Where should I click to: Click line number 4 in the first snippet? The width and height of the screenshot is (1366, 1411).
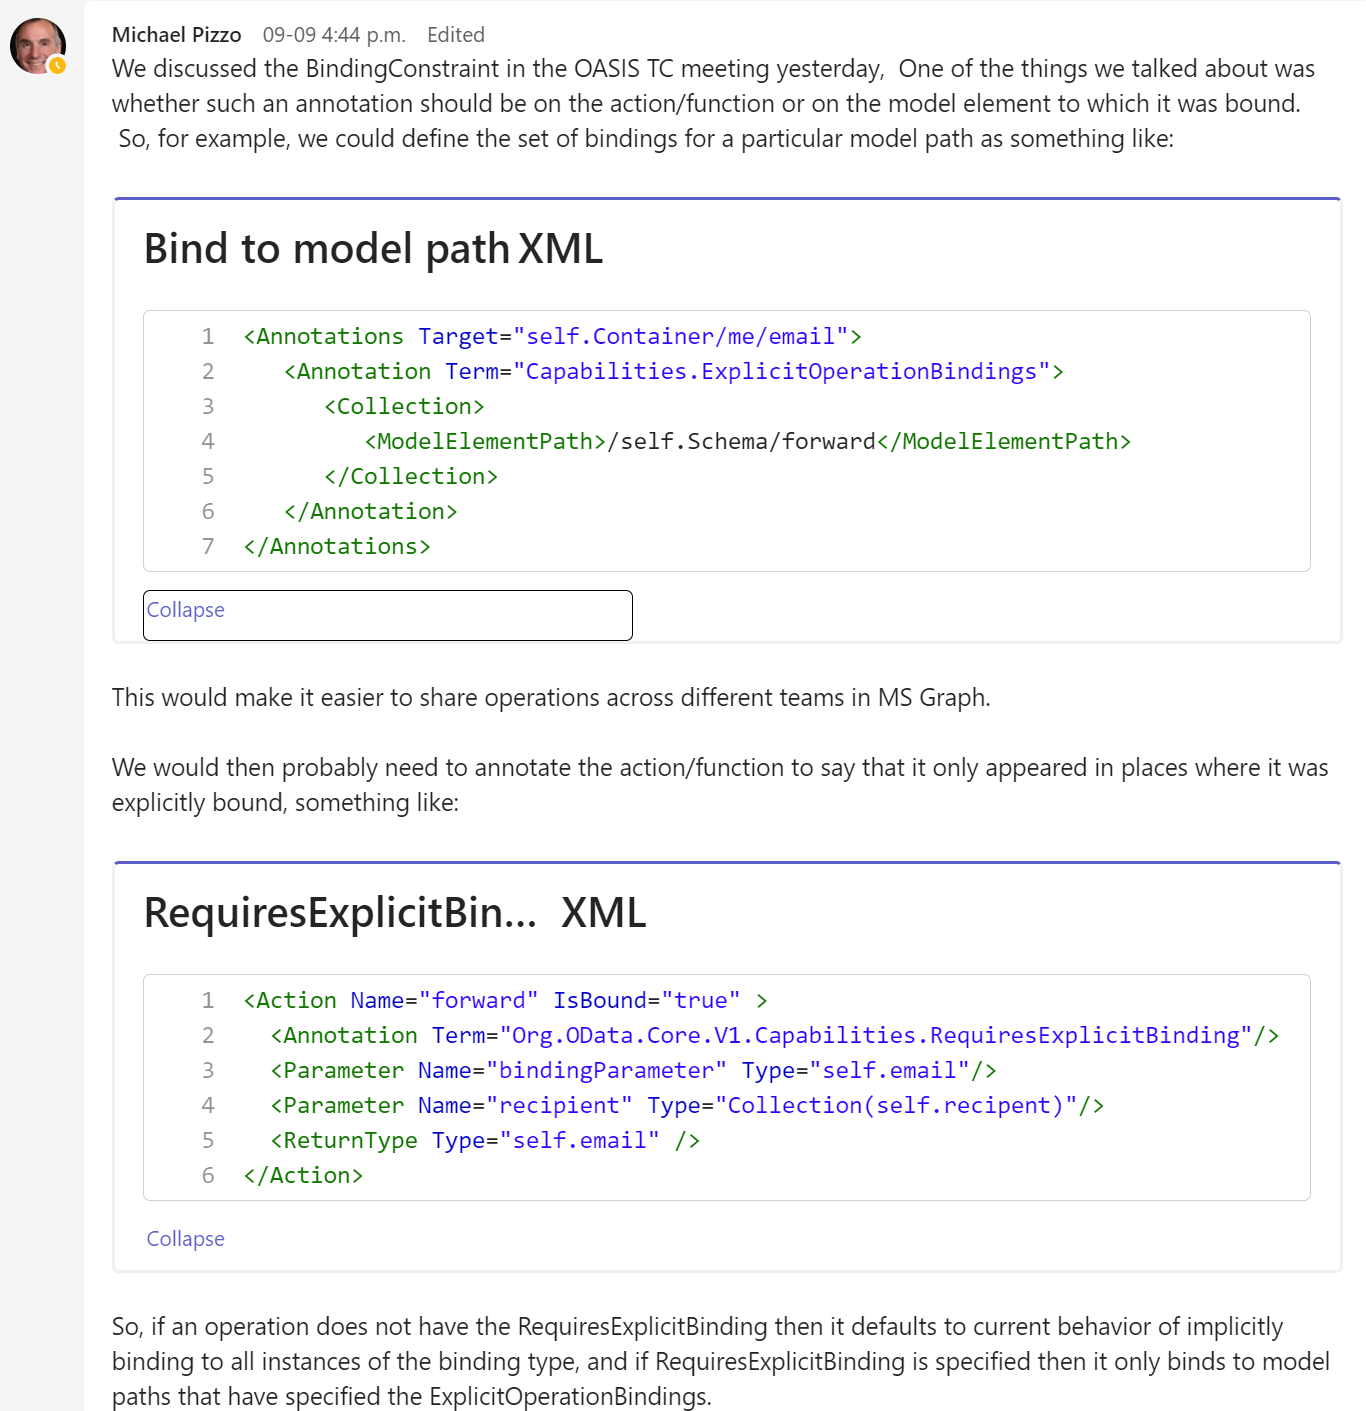[208, 441]
